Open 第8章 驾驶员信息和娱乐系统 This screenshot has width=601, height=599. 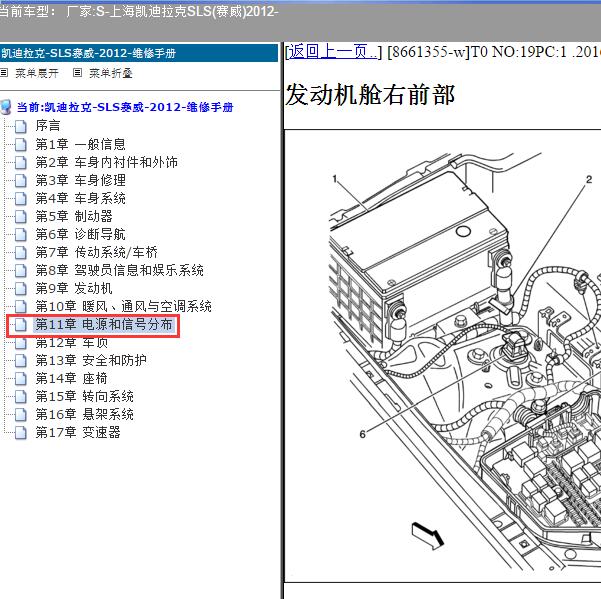click(x=120, y=270)
